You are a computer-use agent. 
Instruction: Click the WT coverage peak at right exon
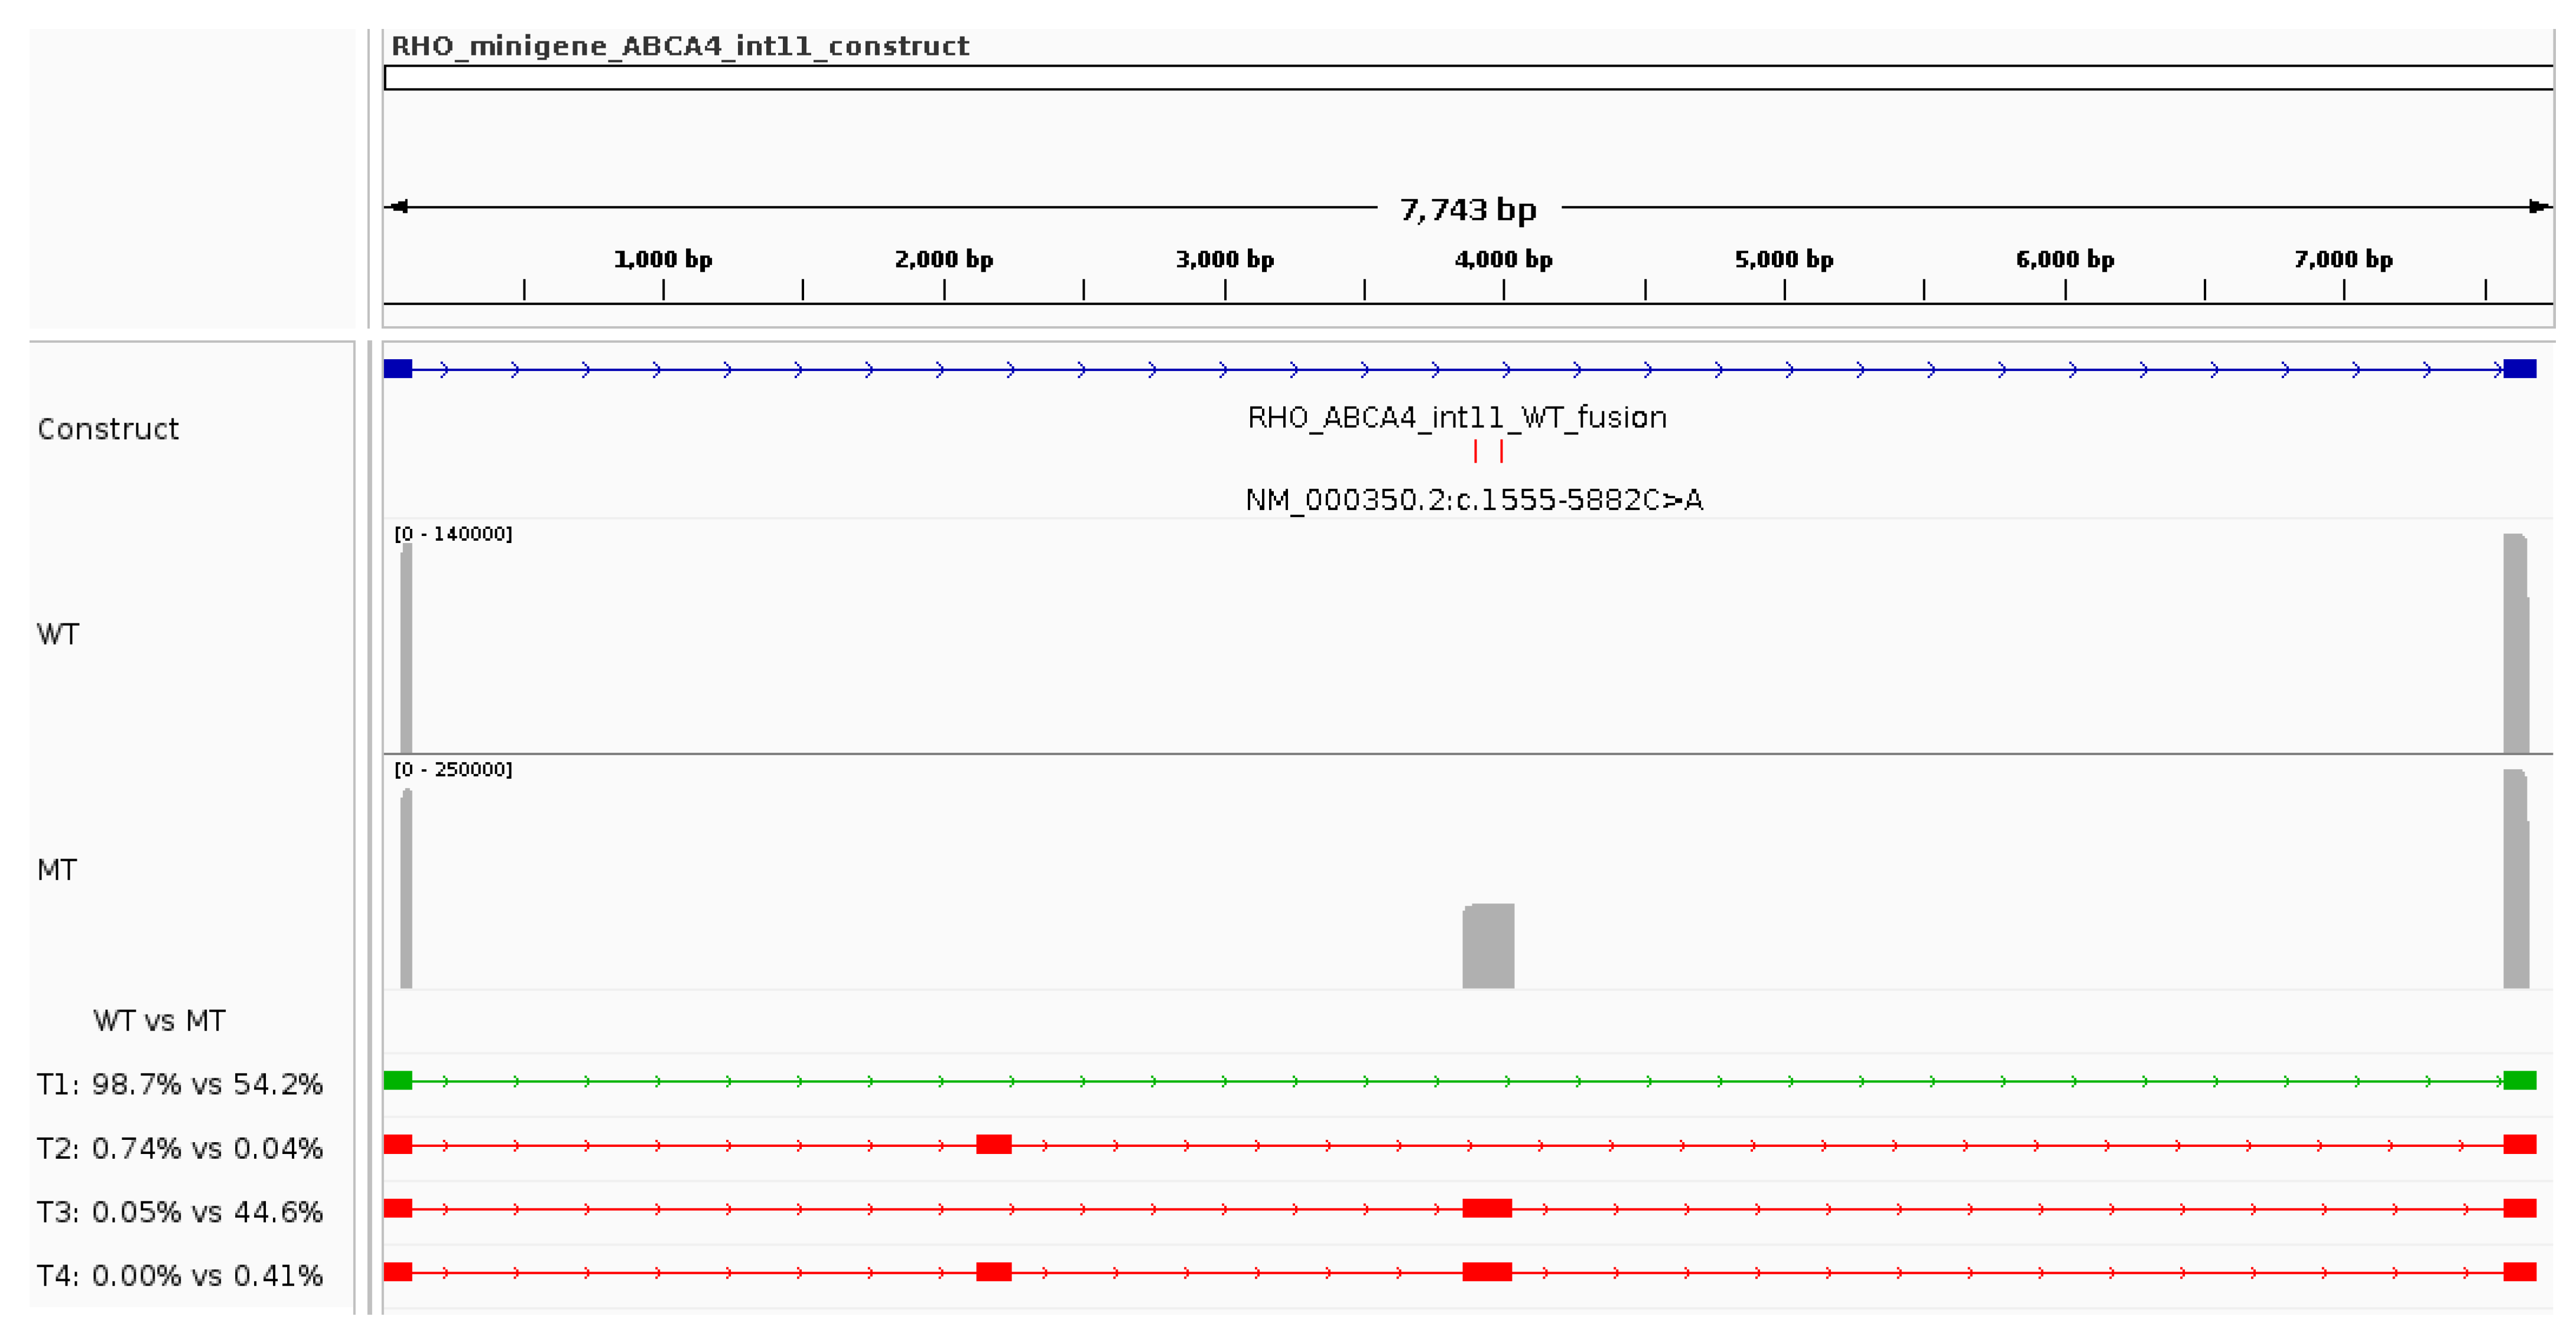pos(2516,643)
